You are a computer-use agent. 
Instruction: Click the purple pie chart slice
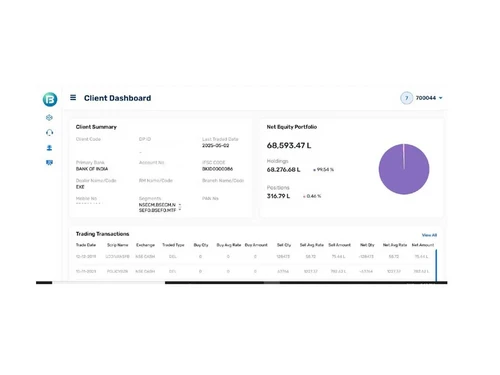[x=404, y=169]
